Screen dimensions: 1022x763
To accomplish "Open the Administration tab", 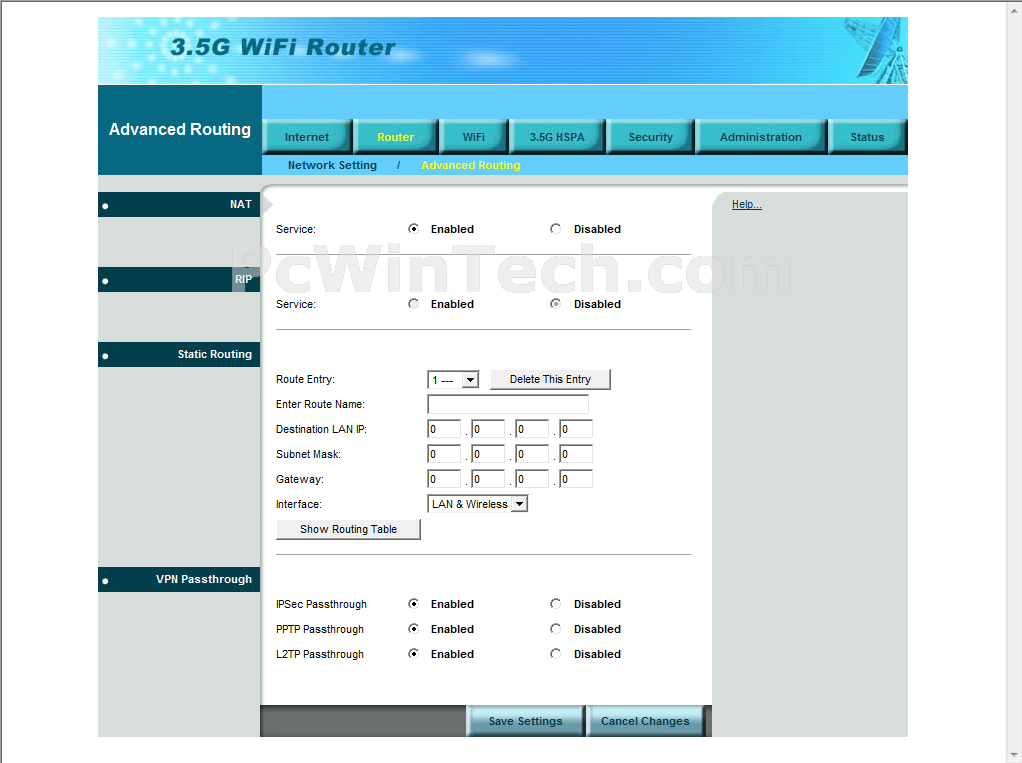I will pyautogui.click(x=761, y=137).
